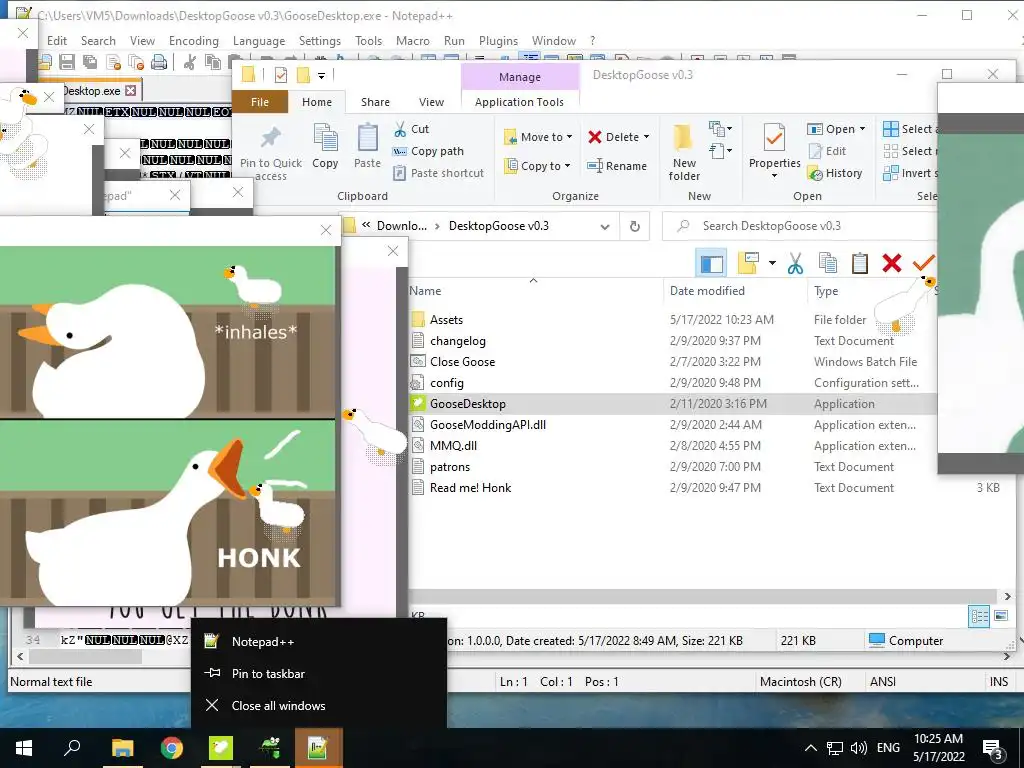Toggle the preview pane button
The image size is (1024, 768).
712,263
